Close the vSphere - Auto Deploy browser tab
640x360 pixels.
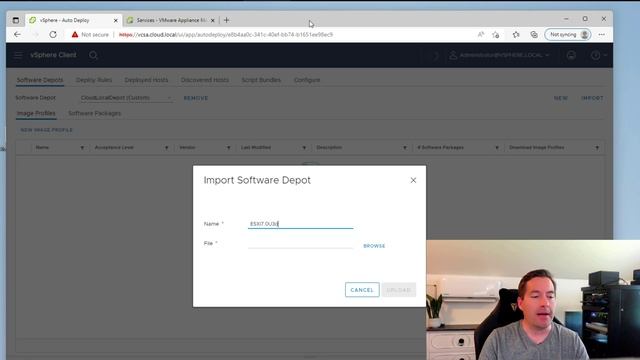tap(116, 20)
